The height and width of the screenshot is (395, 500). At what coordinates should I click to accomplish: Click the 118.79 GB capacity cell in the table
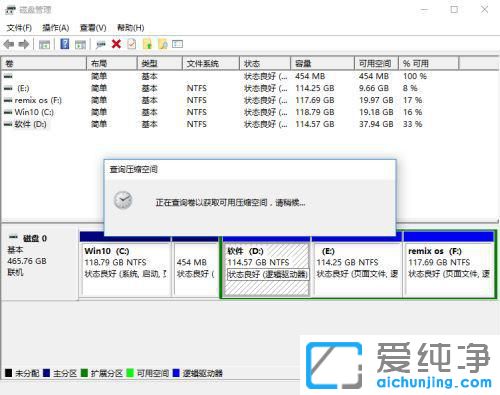tap(315, 112)
